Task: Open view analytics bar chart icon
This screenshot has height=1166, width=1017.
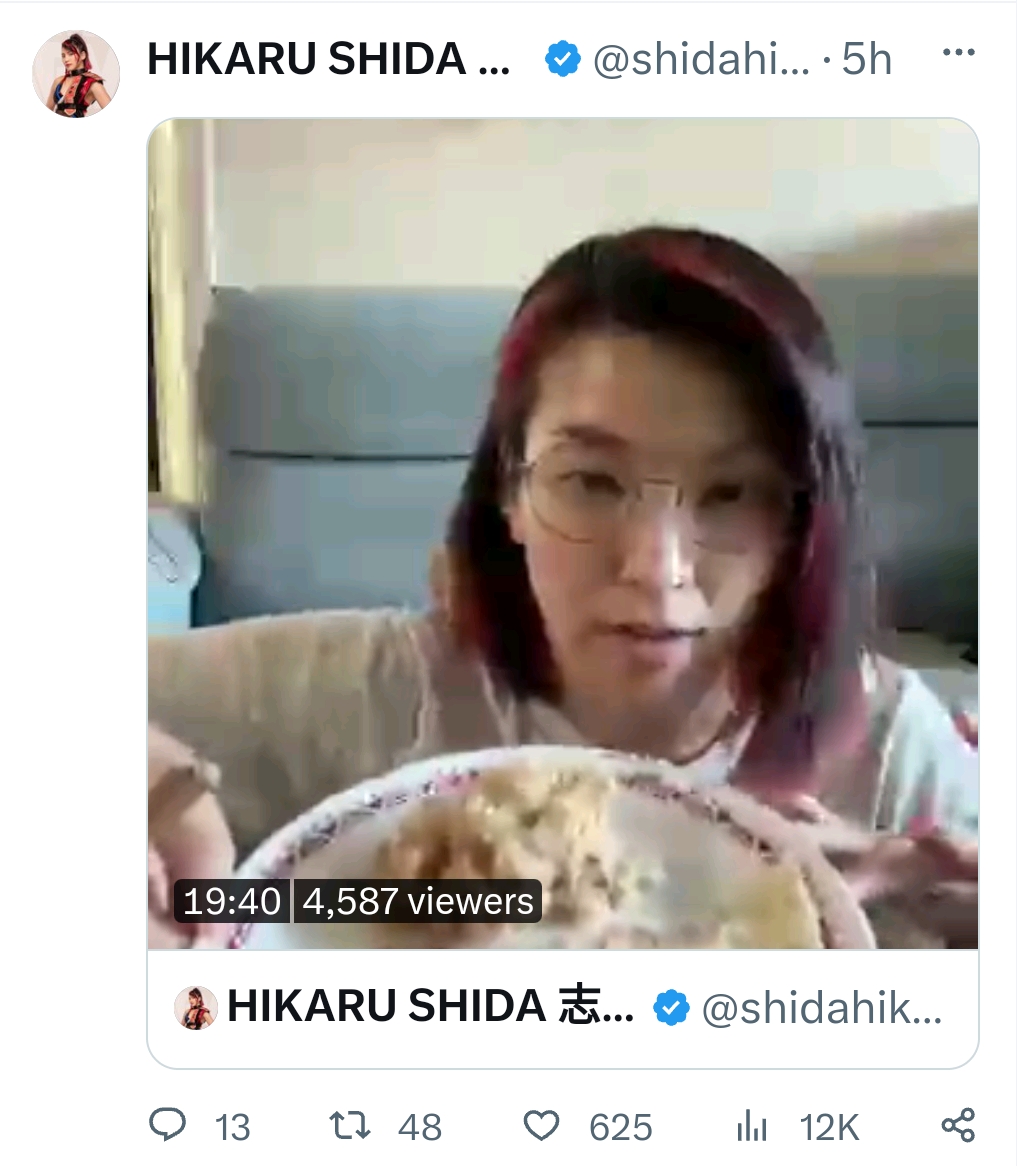Action: click(752, 1125)
